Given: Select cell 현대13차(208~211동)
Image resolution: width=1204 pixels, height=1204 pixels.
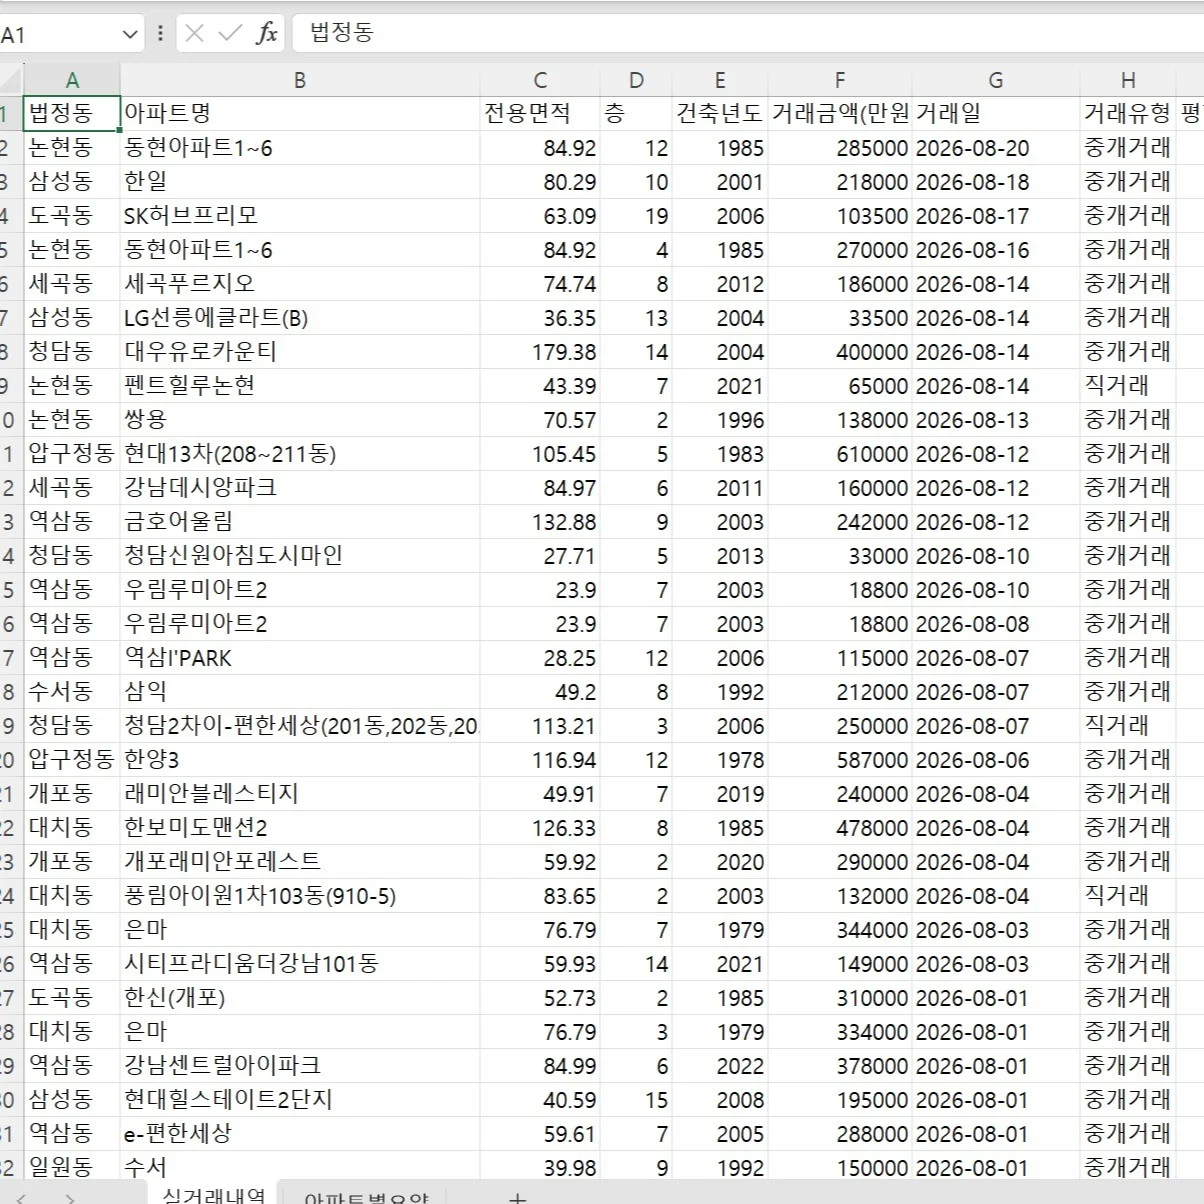Looking at the screenshot, I should [300, 454].
